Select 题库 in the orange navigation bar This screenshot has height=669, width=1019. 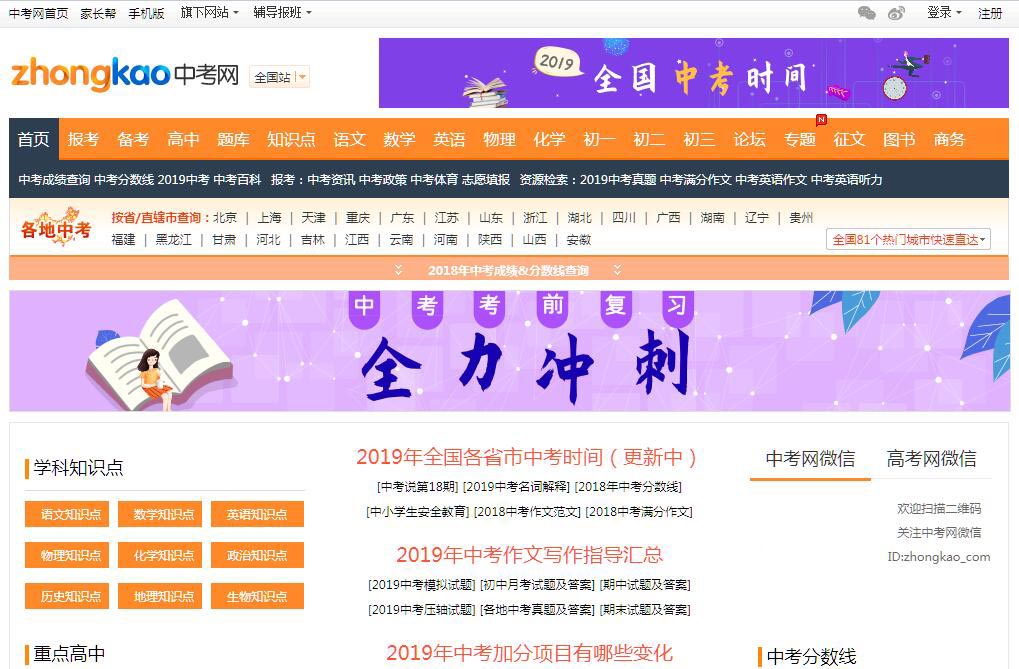[x=233, y=140]
